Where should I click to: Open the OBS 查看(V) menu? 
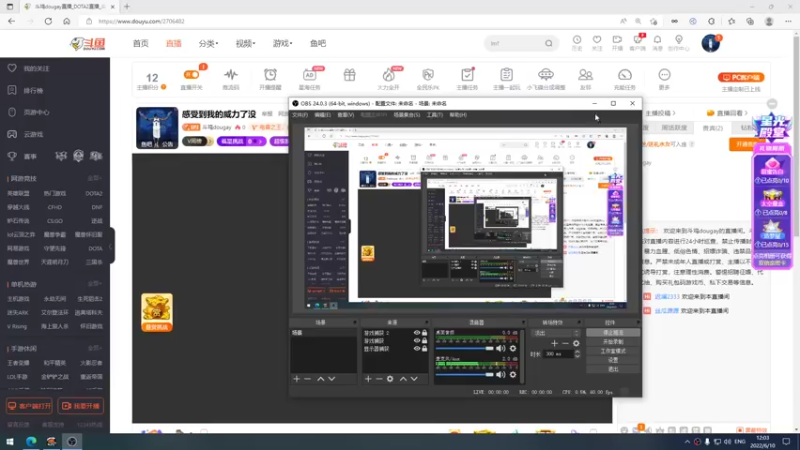(x=345, y=115)
